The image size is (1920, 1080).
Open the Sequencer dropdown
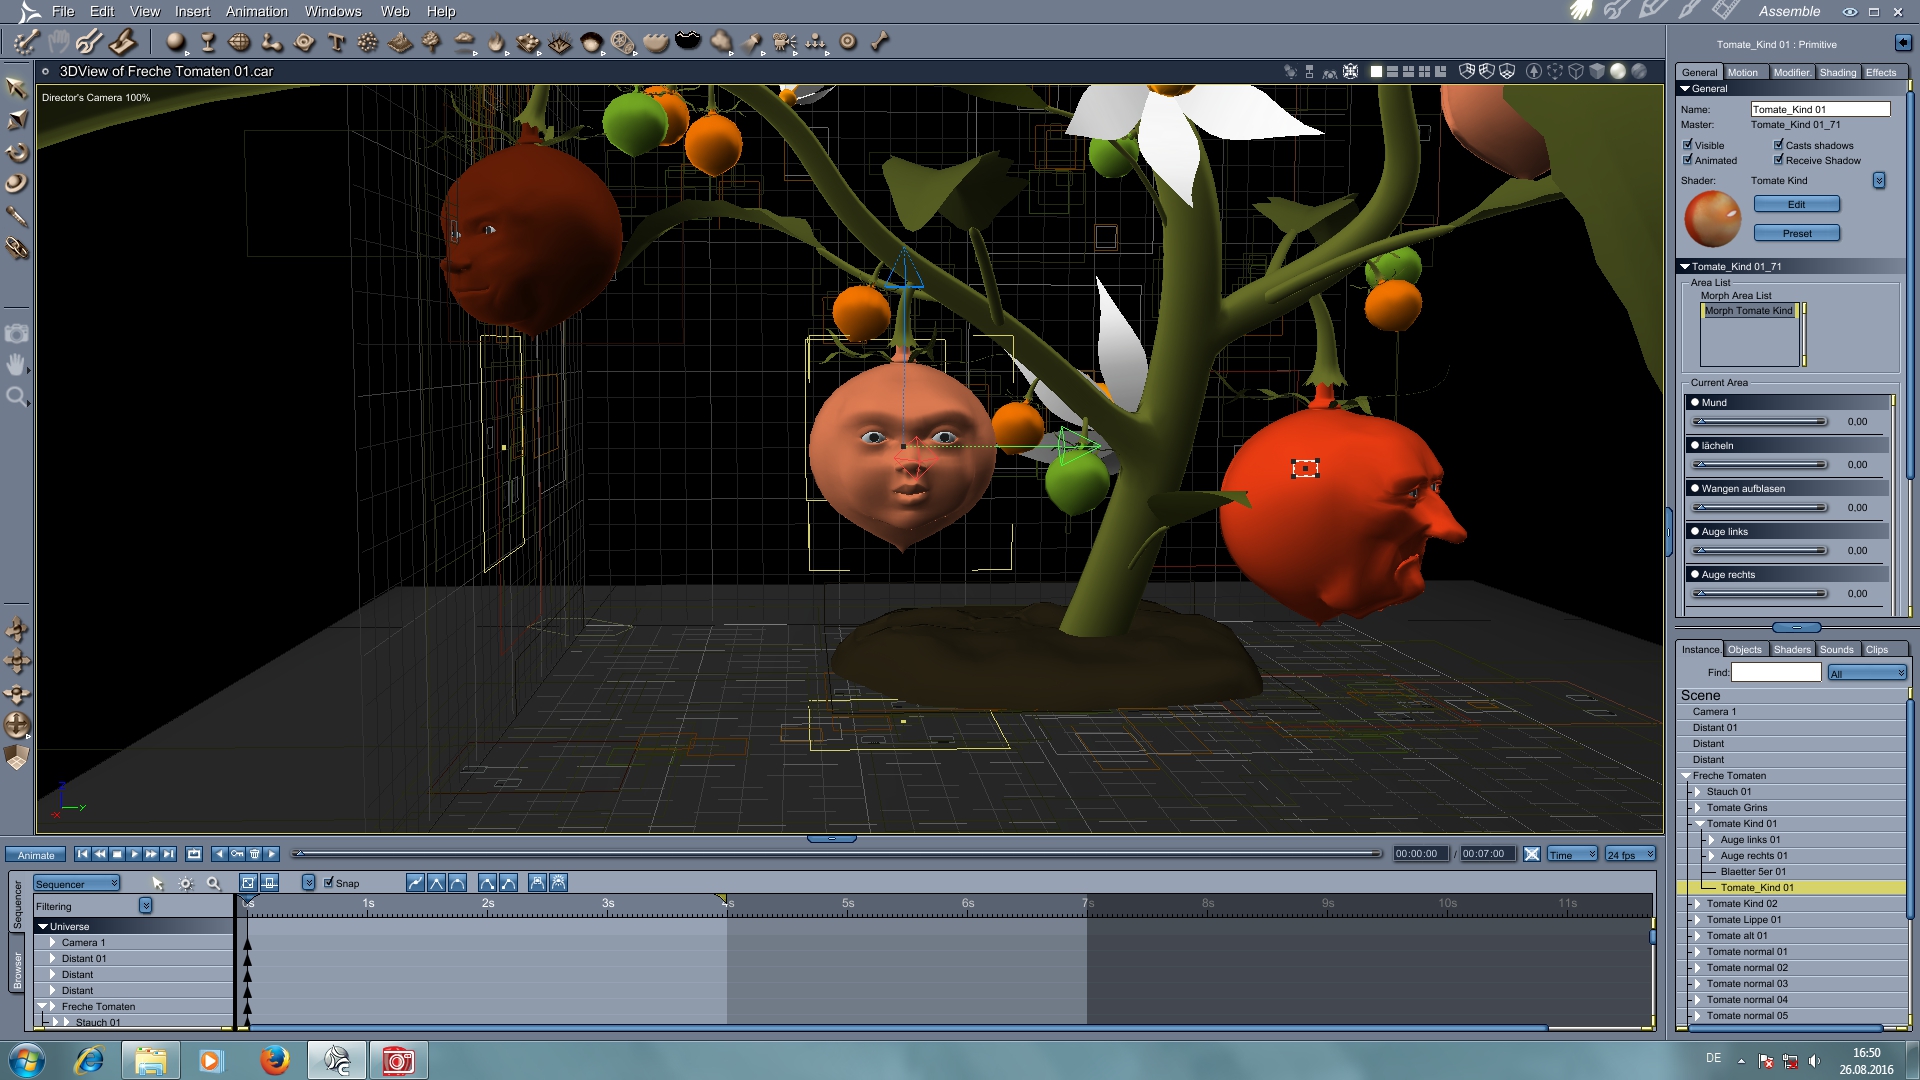[x=77, y=884]
